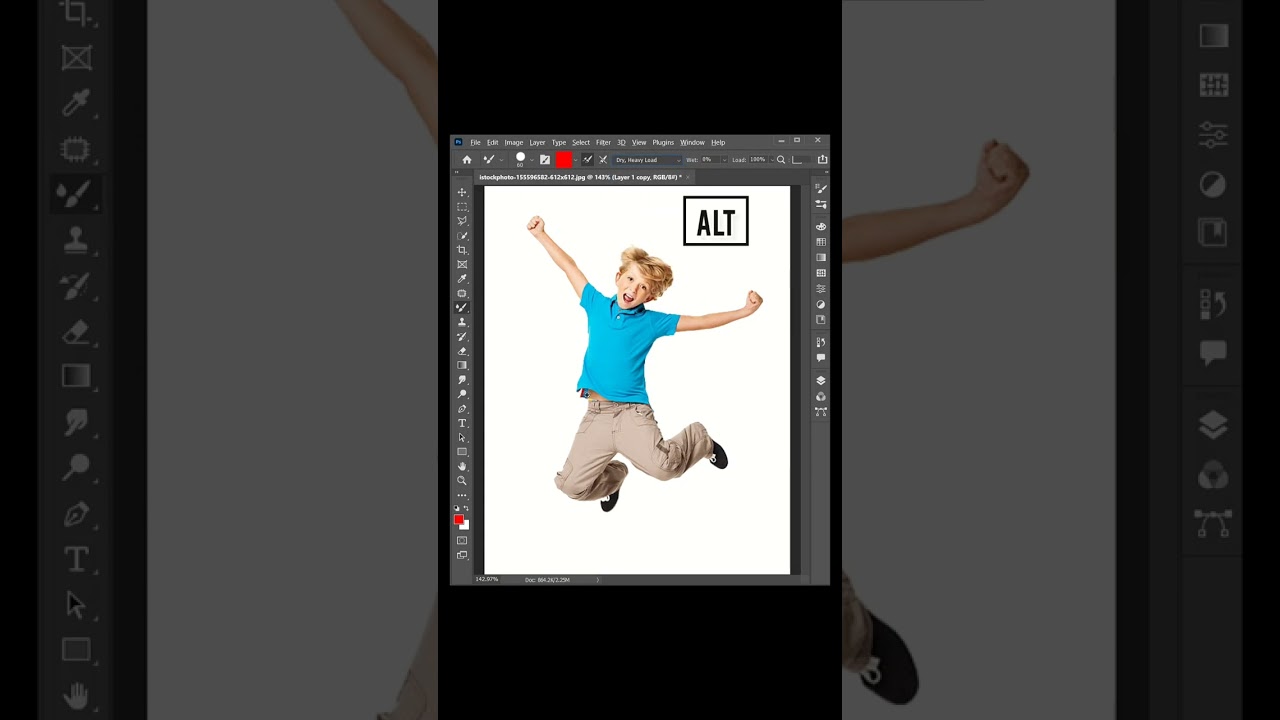Click the Share icon in options bar
1280x720 pixels.
click(x=822, y=159)
